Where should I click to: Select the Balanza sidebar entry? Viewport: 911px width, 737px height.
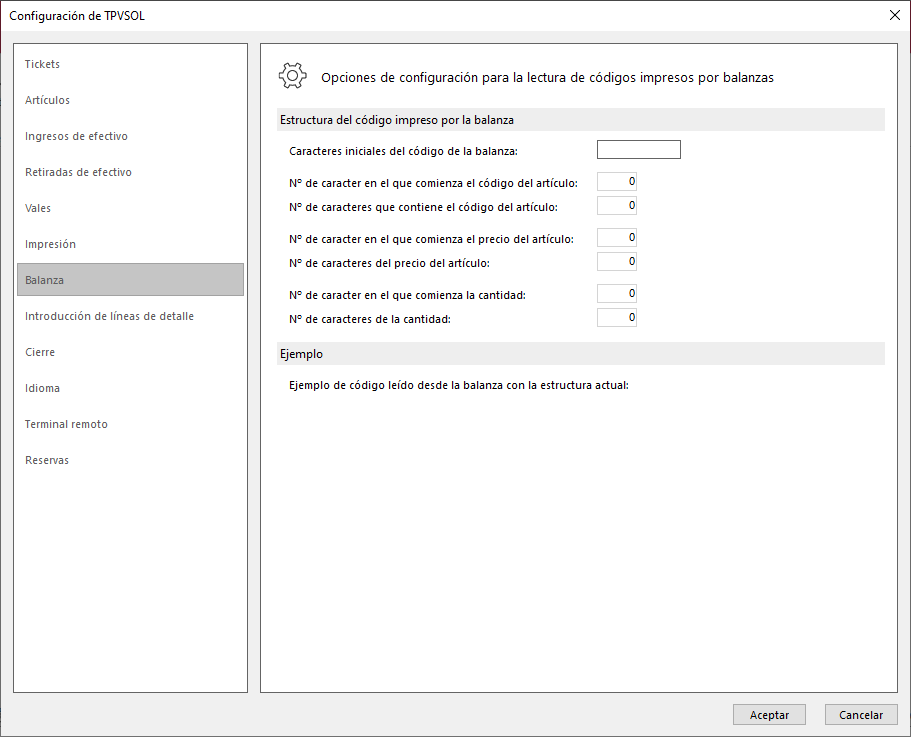pos(130,280)
